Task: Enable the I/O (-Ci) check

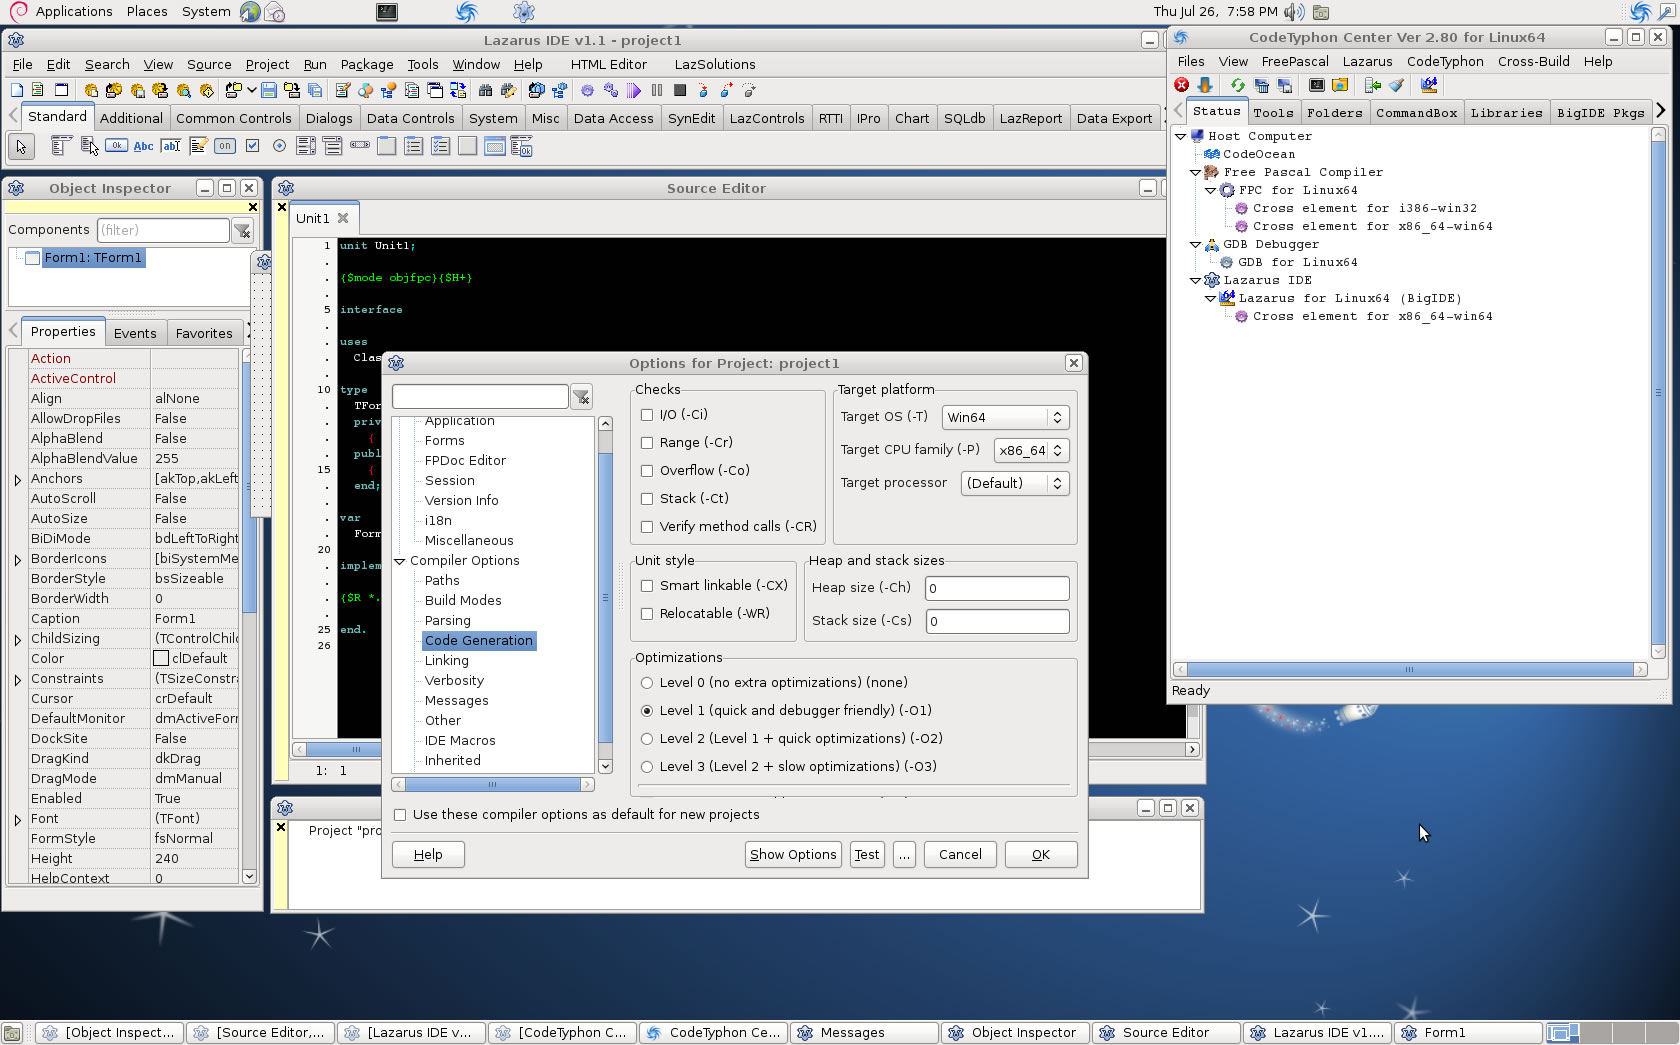Action: (x=647, y=415)
